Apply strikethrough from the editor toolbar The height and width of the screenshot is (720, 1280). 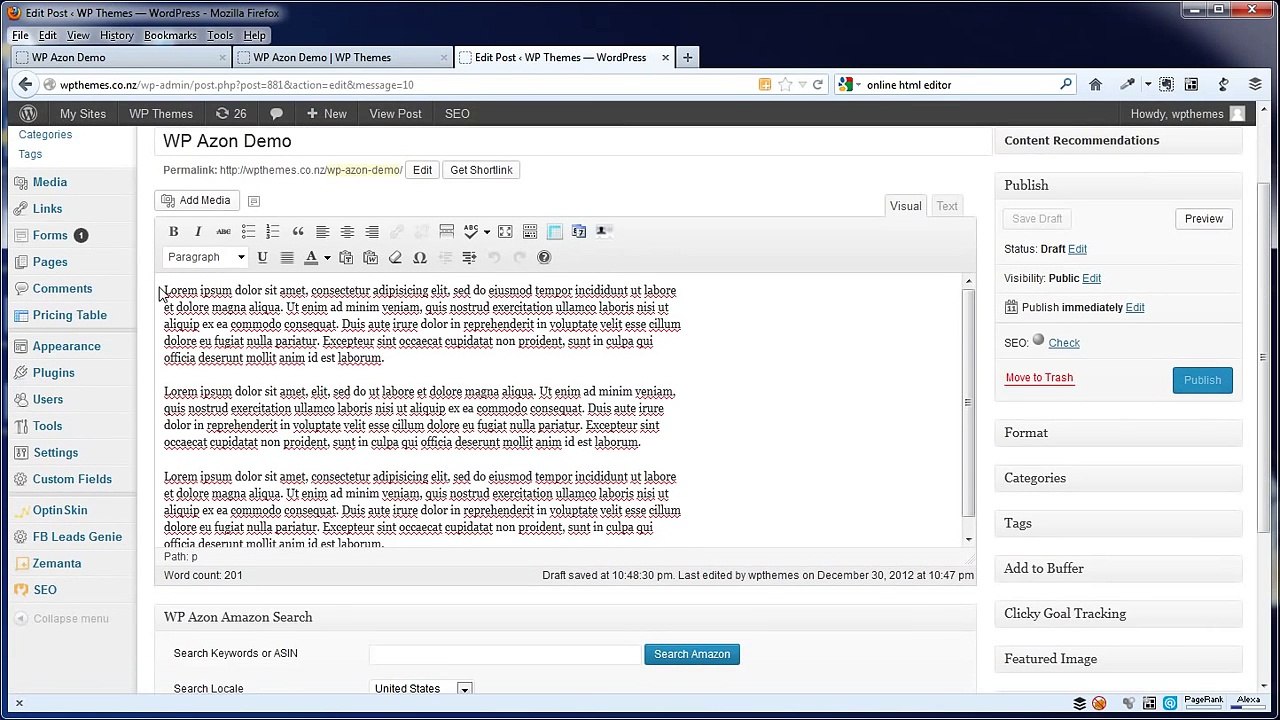[x=223, y=231]
